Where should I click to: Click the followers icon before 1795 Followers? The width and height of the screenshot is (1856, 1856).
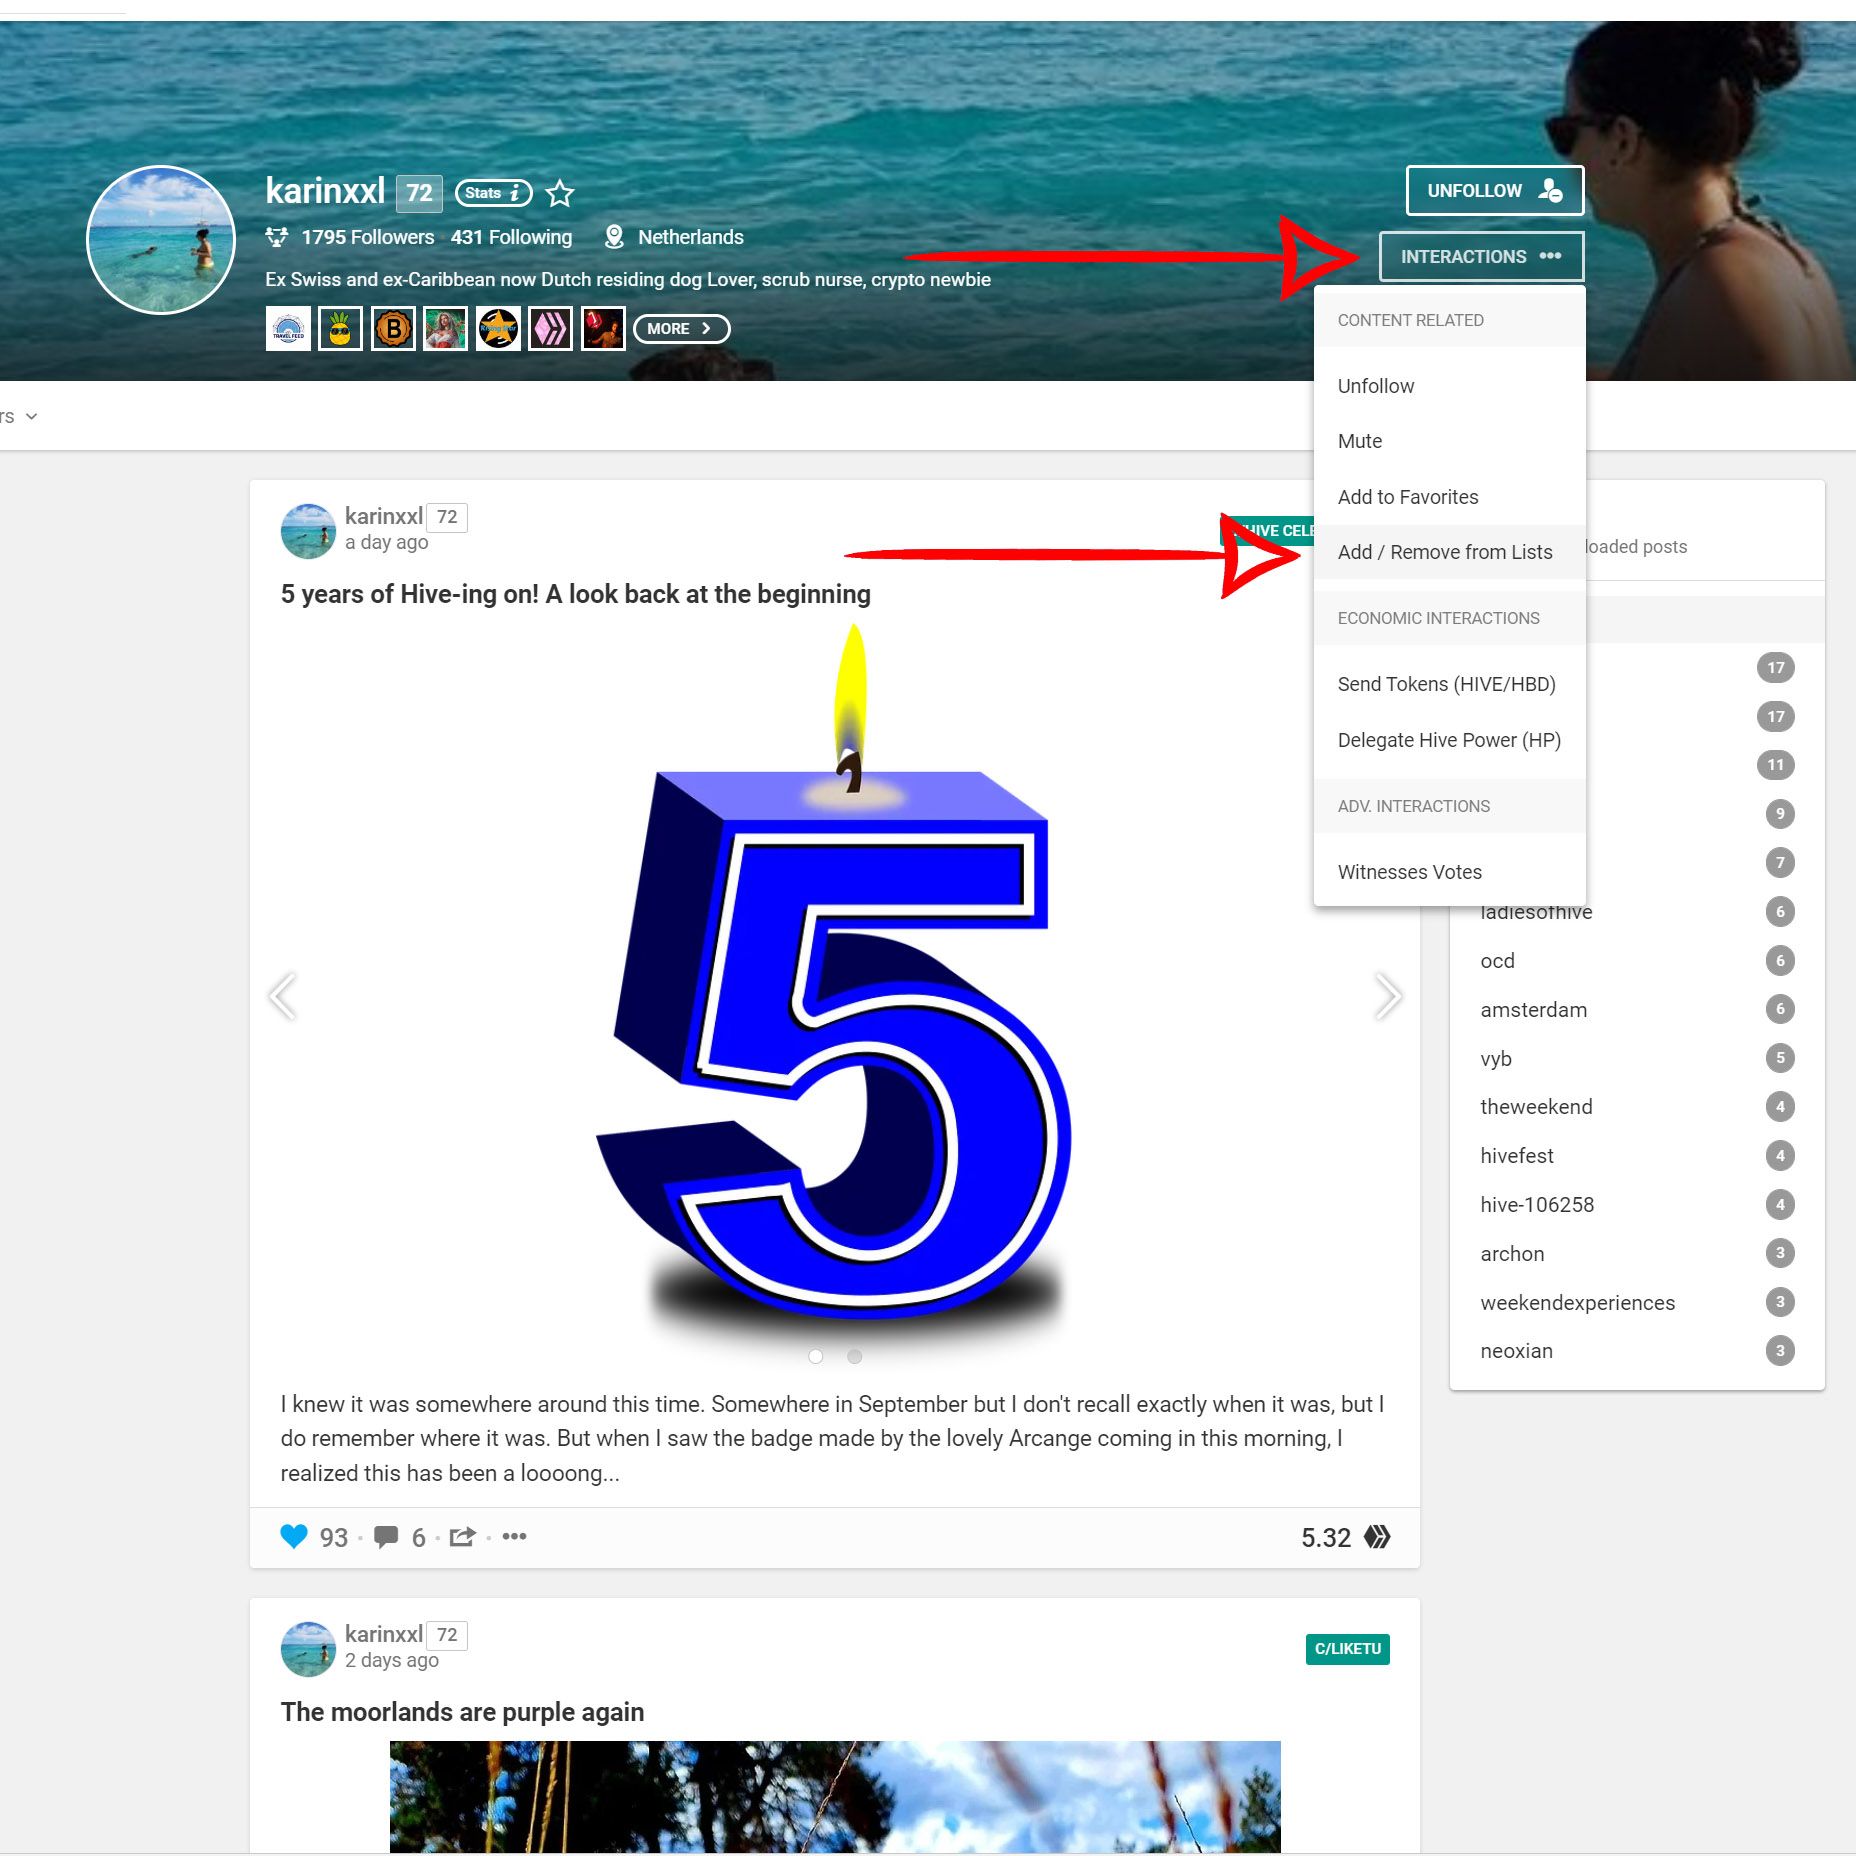pos(277,237)
